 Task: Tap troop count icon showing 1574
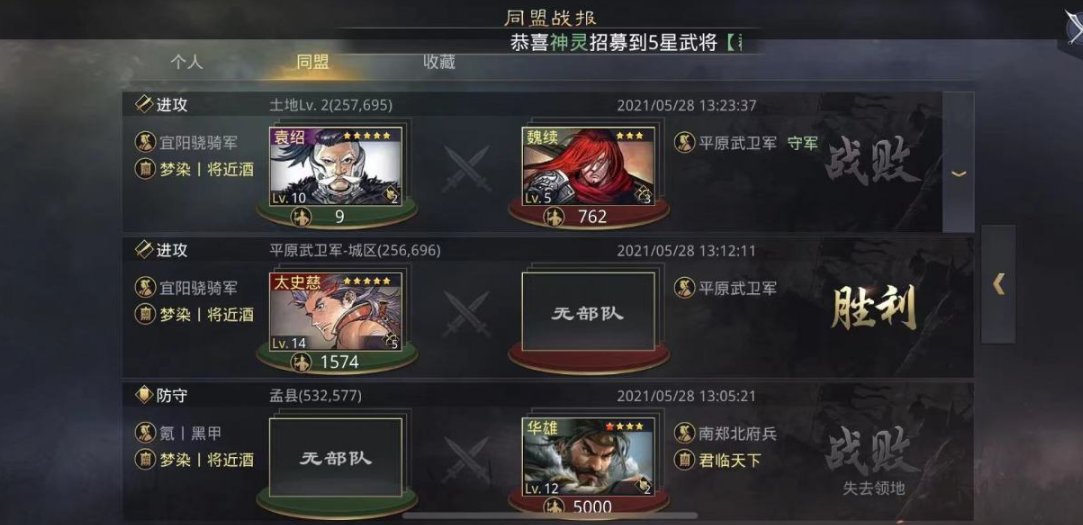pyautogui.click(x=301, y=361)
